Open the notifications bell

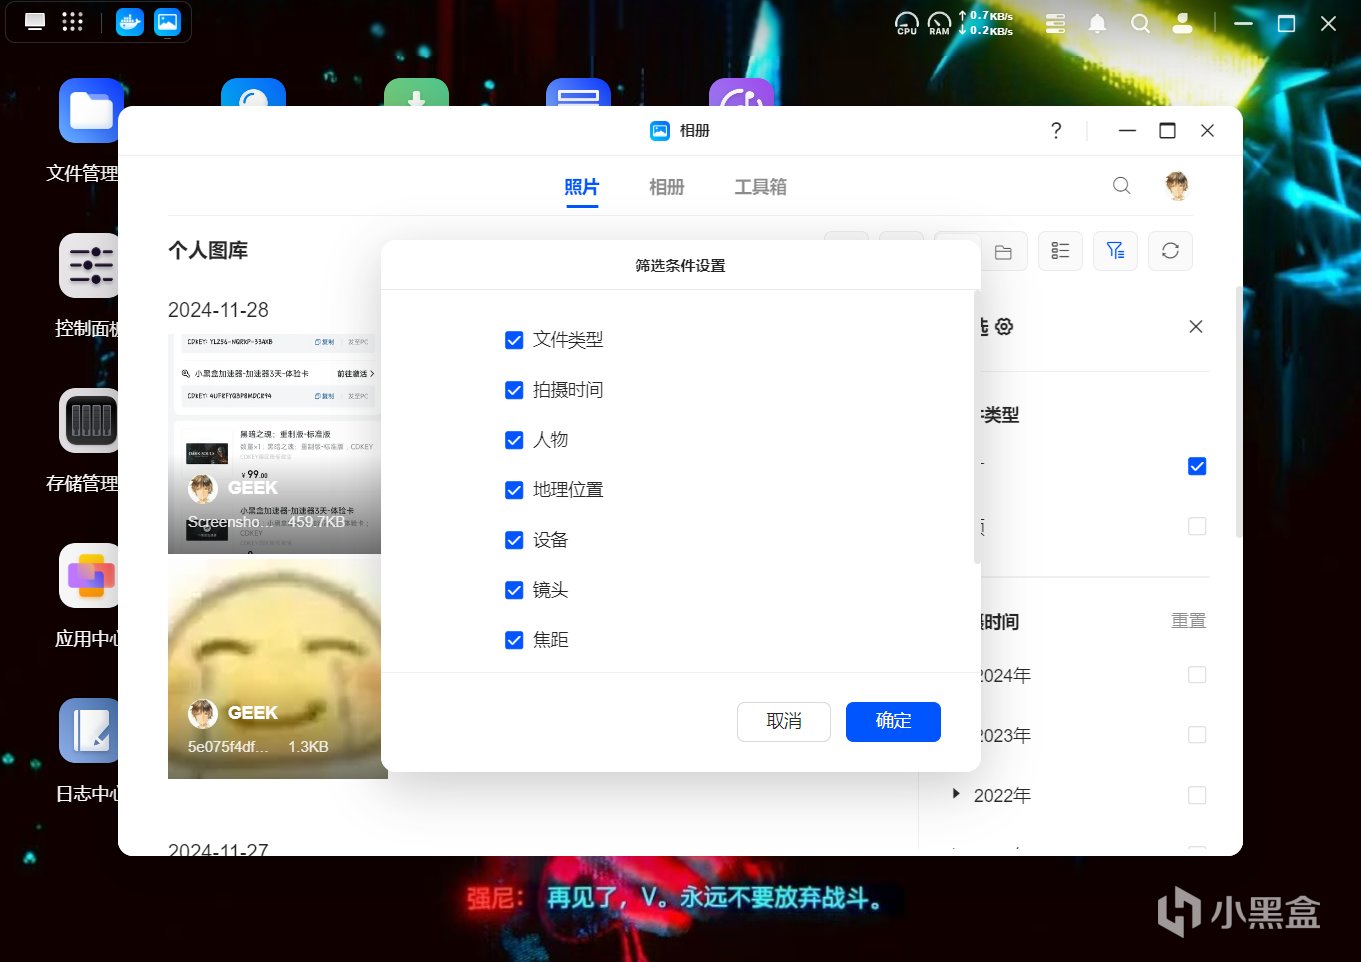(x=1097, y=23)
